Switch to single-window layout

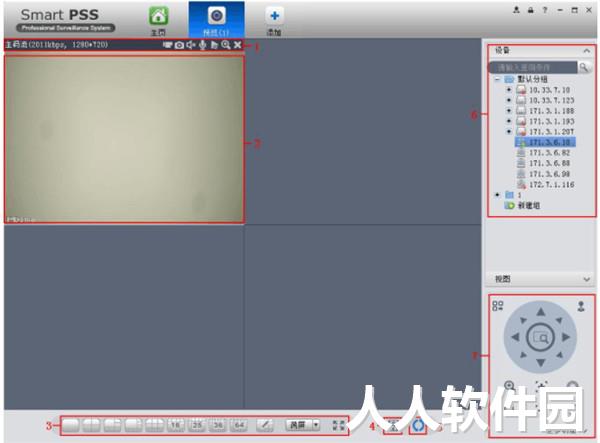tap(70, 425)
